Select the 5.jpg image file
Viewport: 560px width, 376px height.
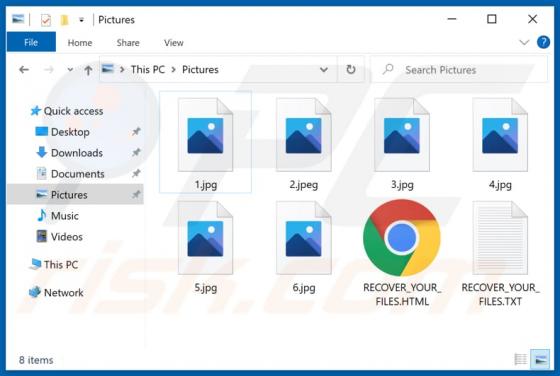[x=205, y=246]
